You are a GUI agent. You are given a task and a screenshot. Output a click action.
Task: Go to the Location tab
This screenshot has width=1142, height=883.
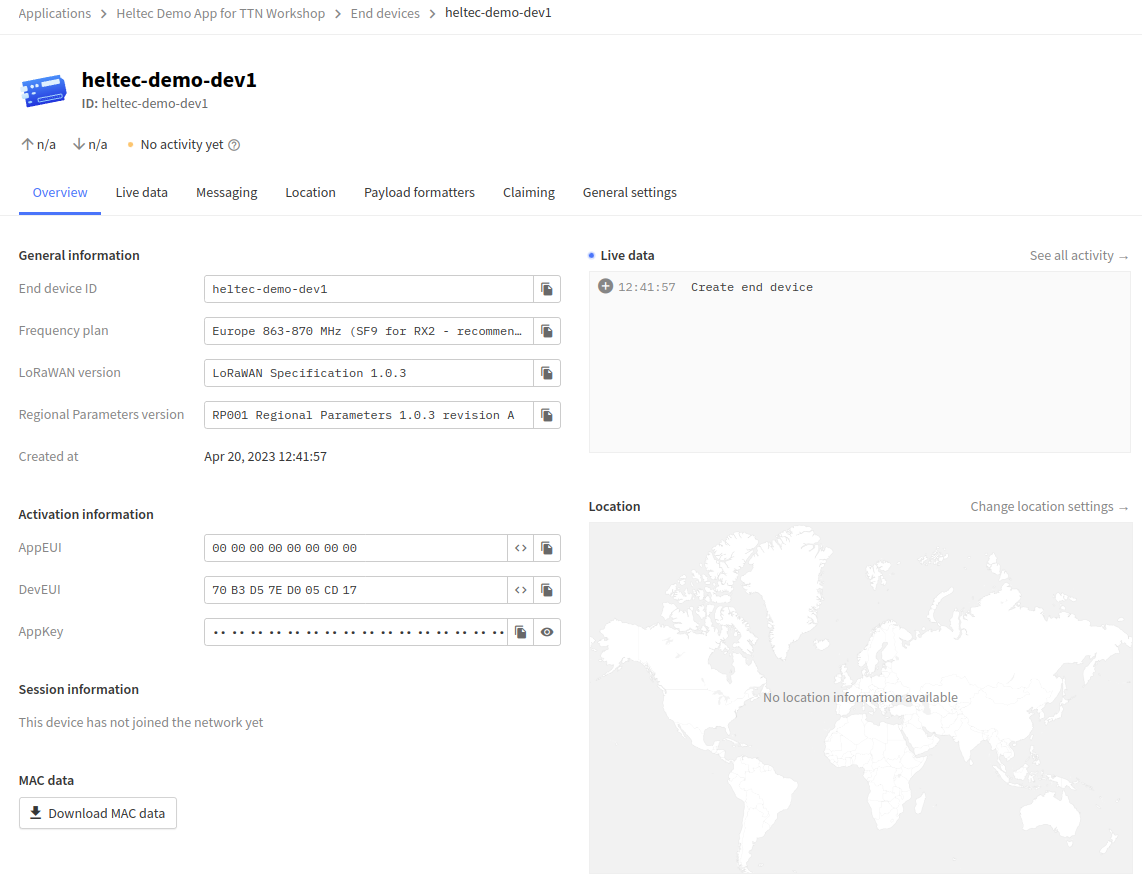coord(310,192)
